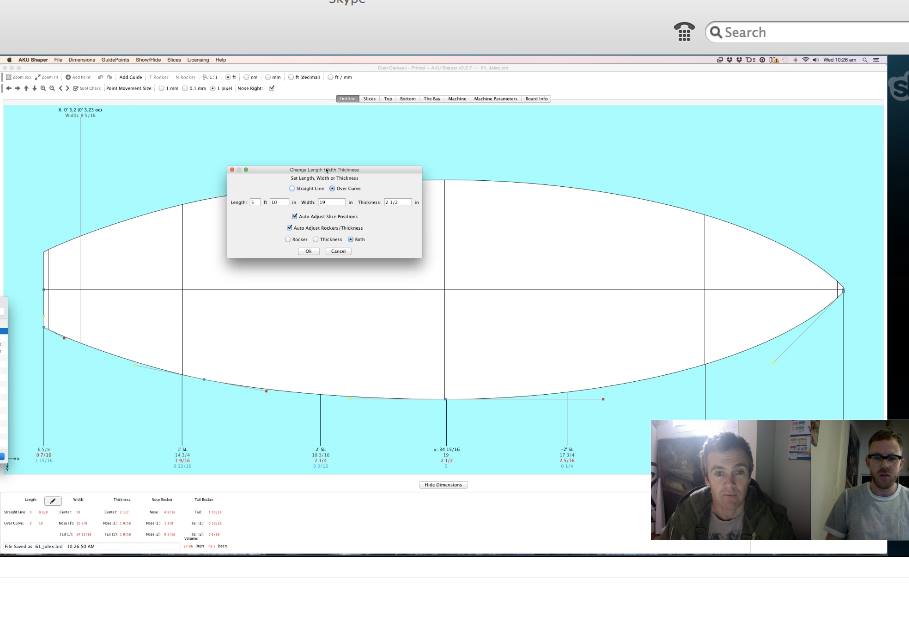This screenshot has width=909, height=624.
Task: Select the Straight Line radio option
Action: tap(292, 188)
